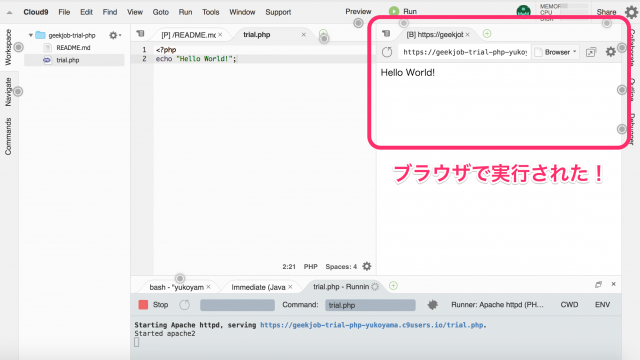Switch to the README.md editor tab
Screen dimensions: 640x360
pos(188,35)
